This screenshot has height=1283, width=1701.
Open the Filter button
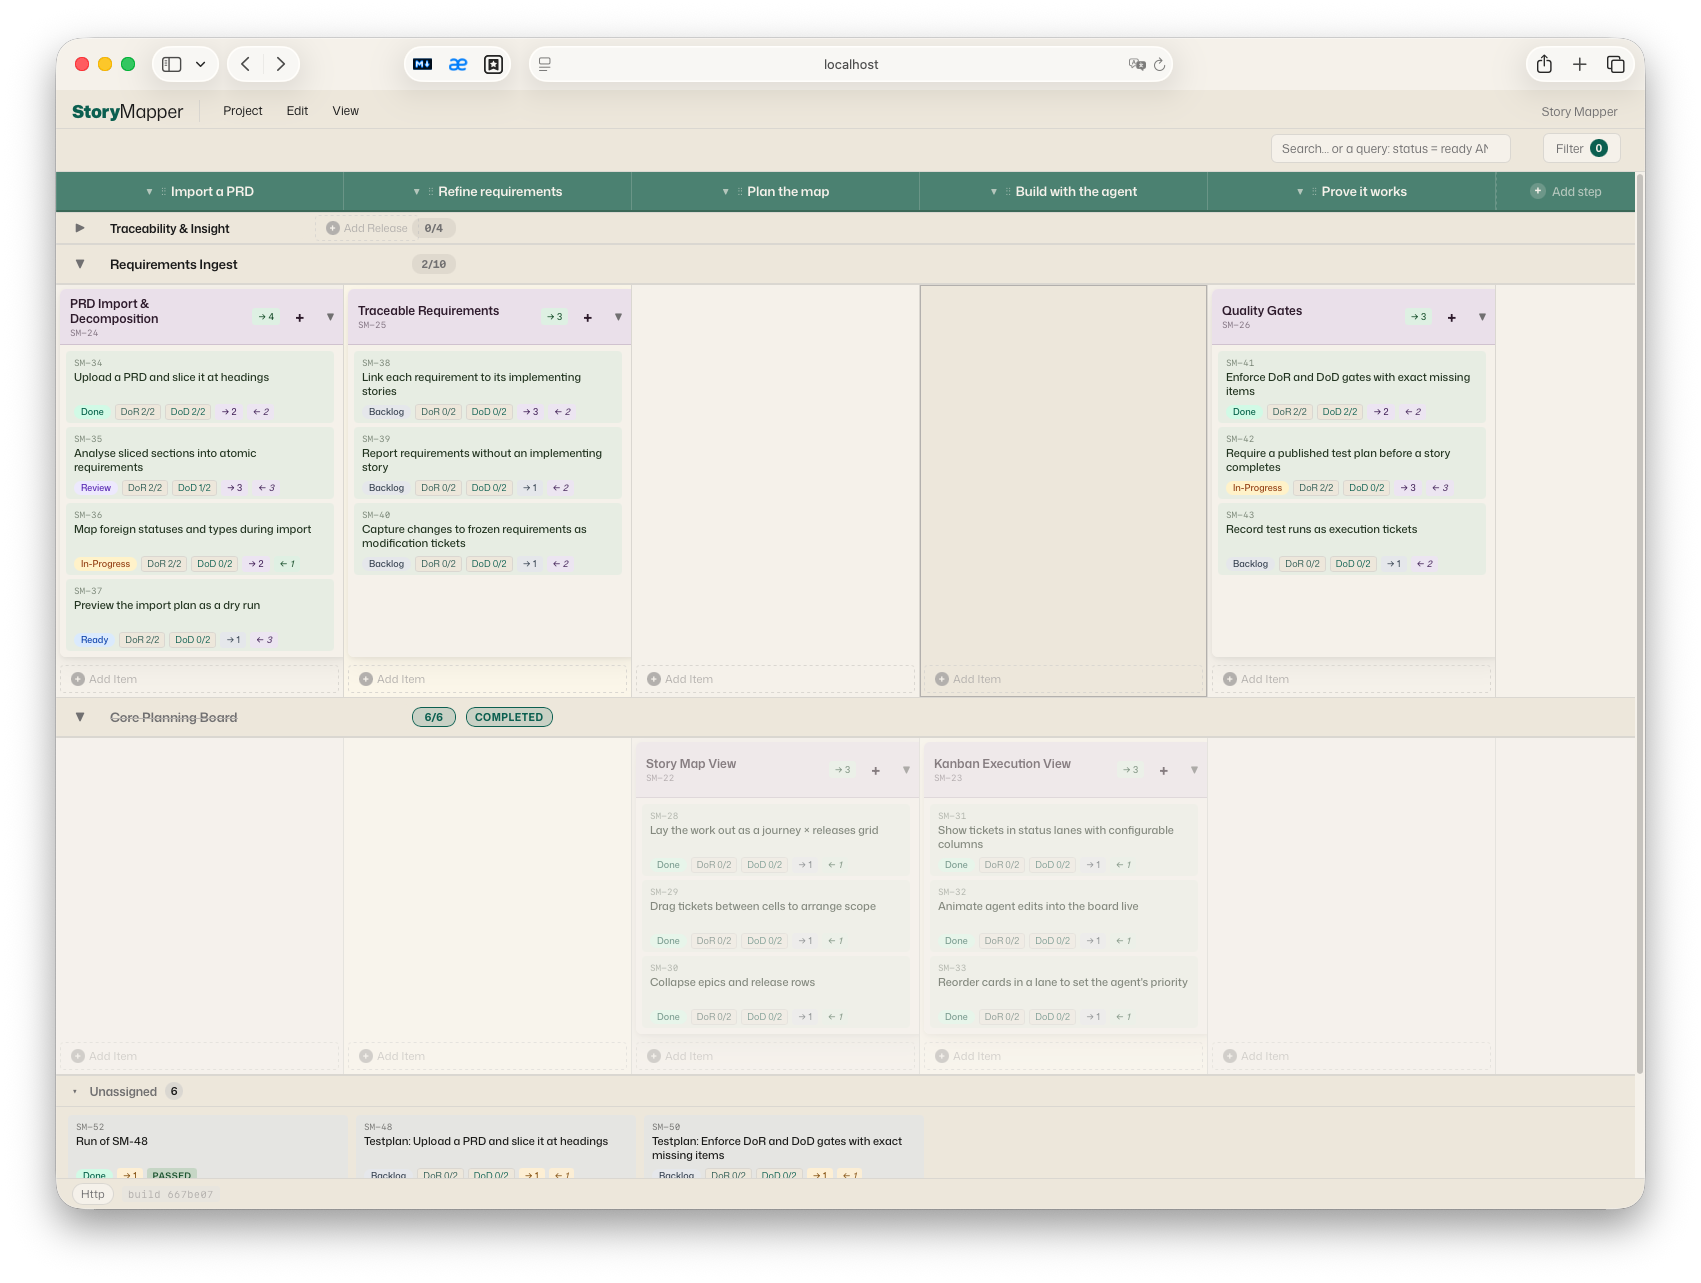click(1582, 149)
